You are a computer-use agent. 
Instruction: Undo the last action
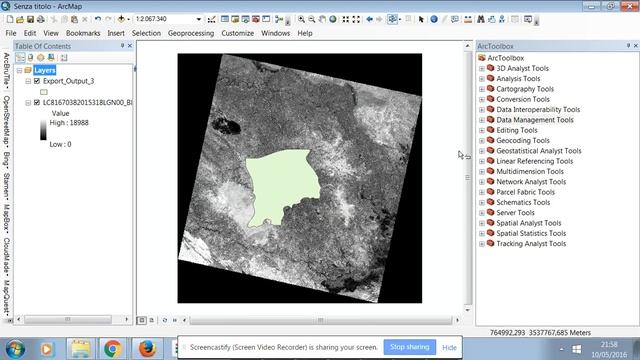tap(98, 19)
